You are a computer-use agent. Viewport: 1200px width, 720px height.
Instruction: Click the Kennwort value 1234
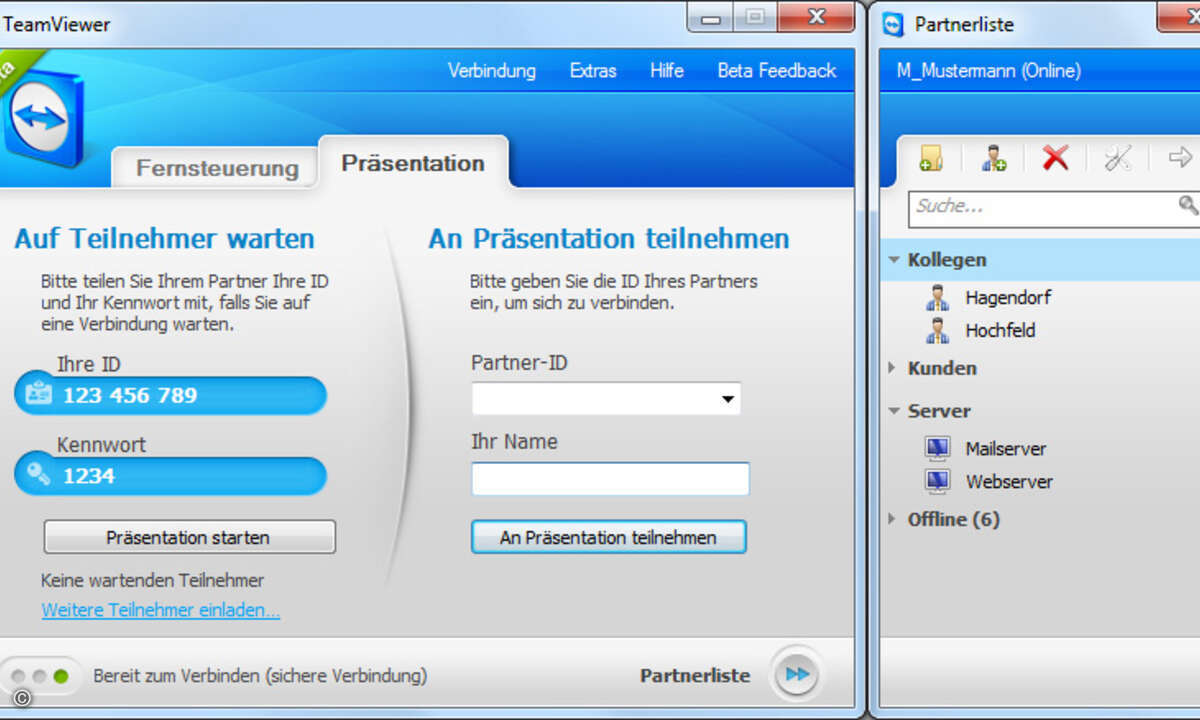(89, 476)
